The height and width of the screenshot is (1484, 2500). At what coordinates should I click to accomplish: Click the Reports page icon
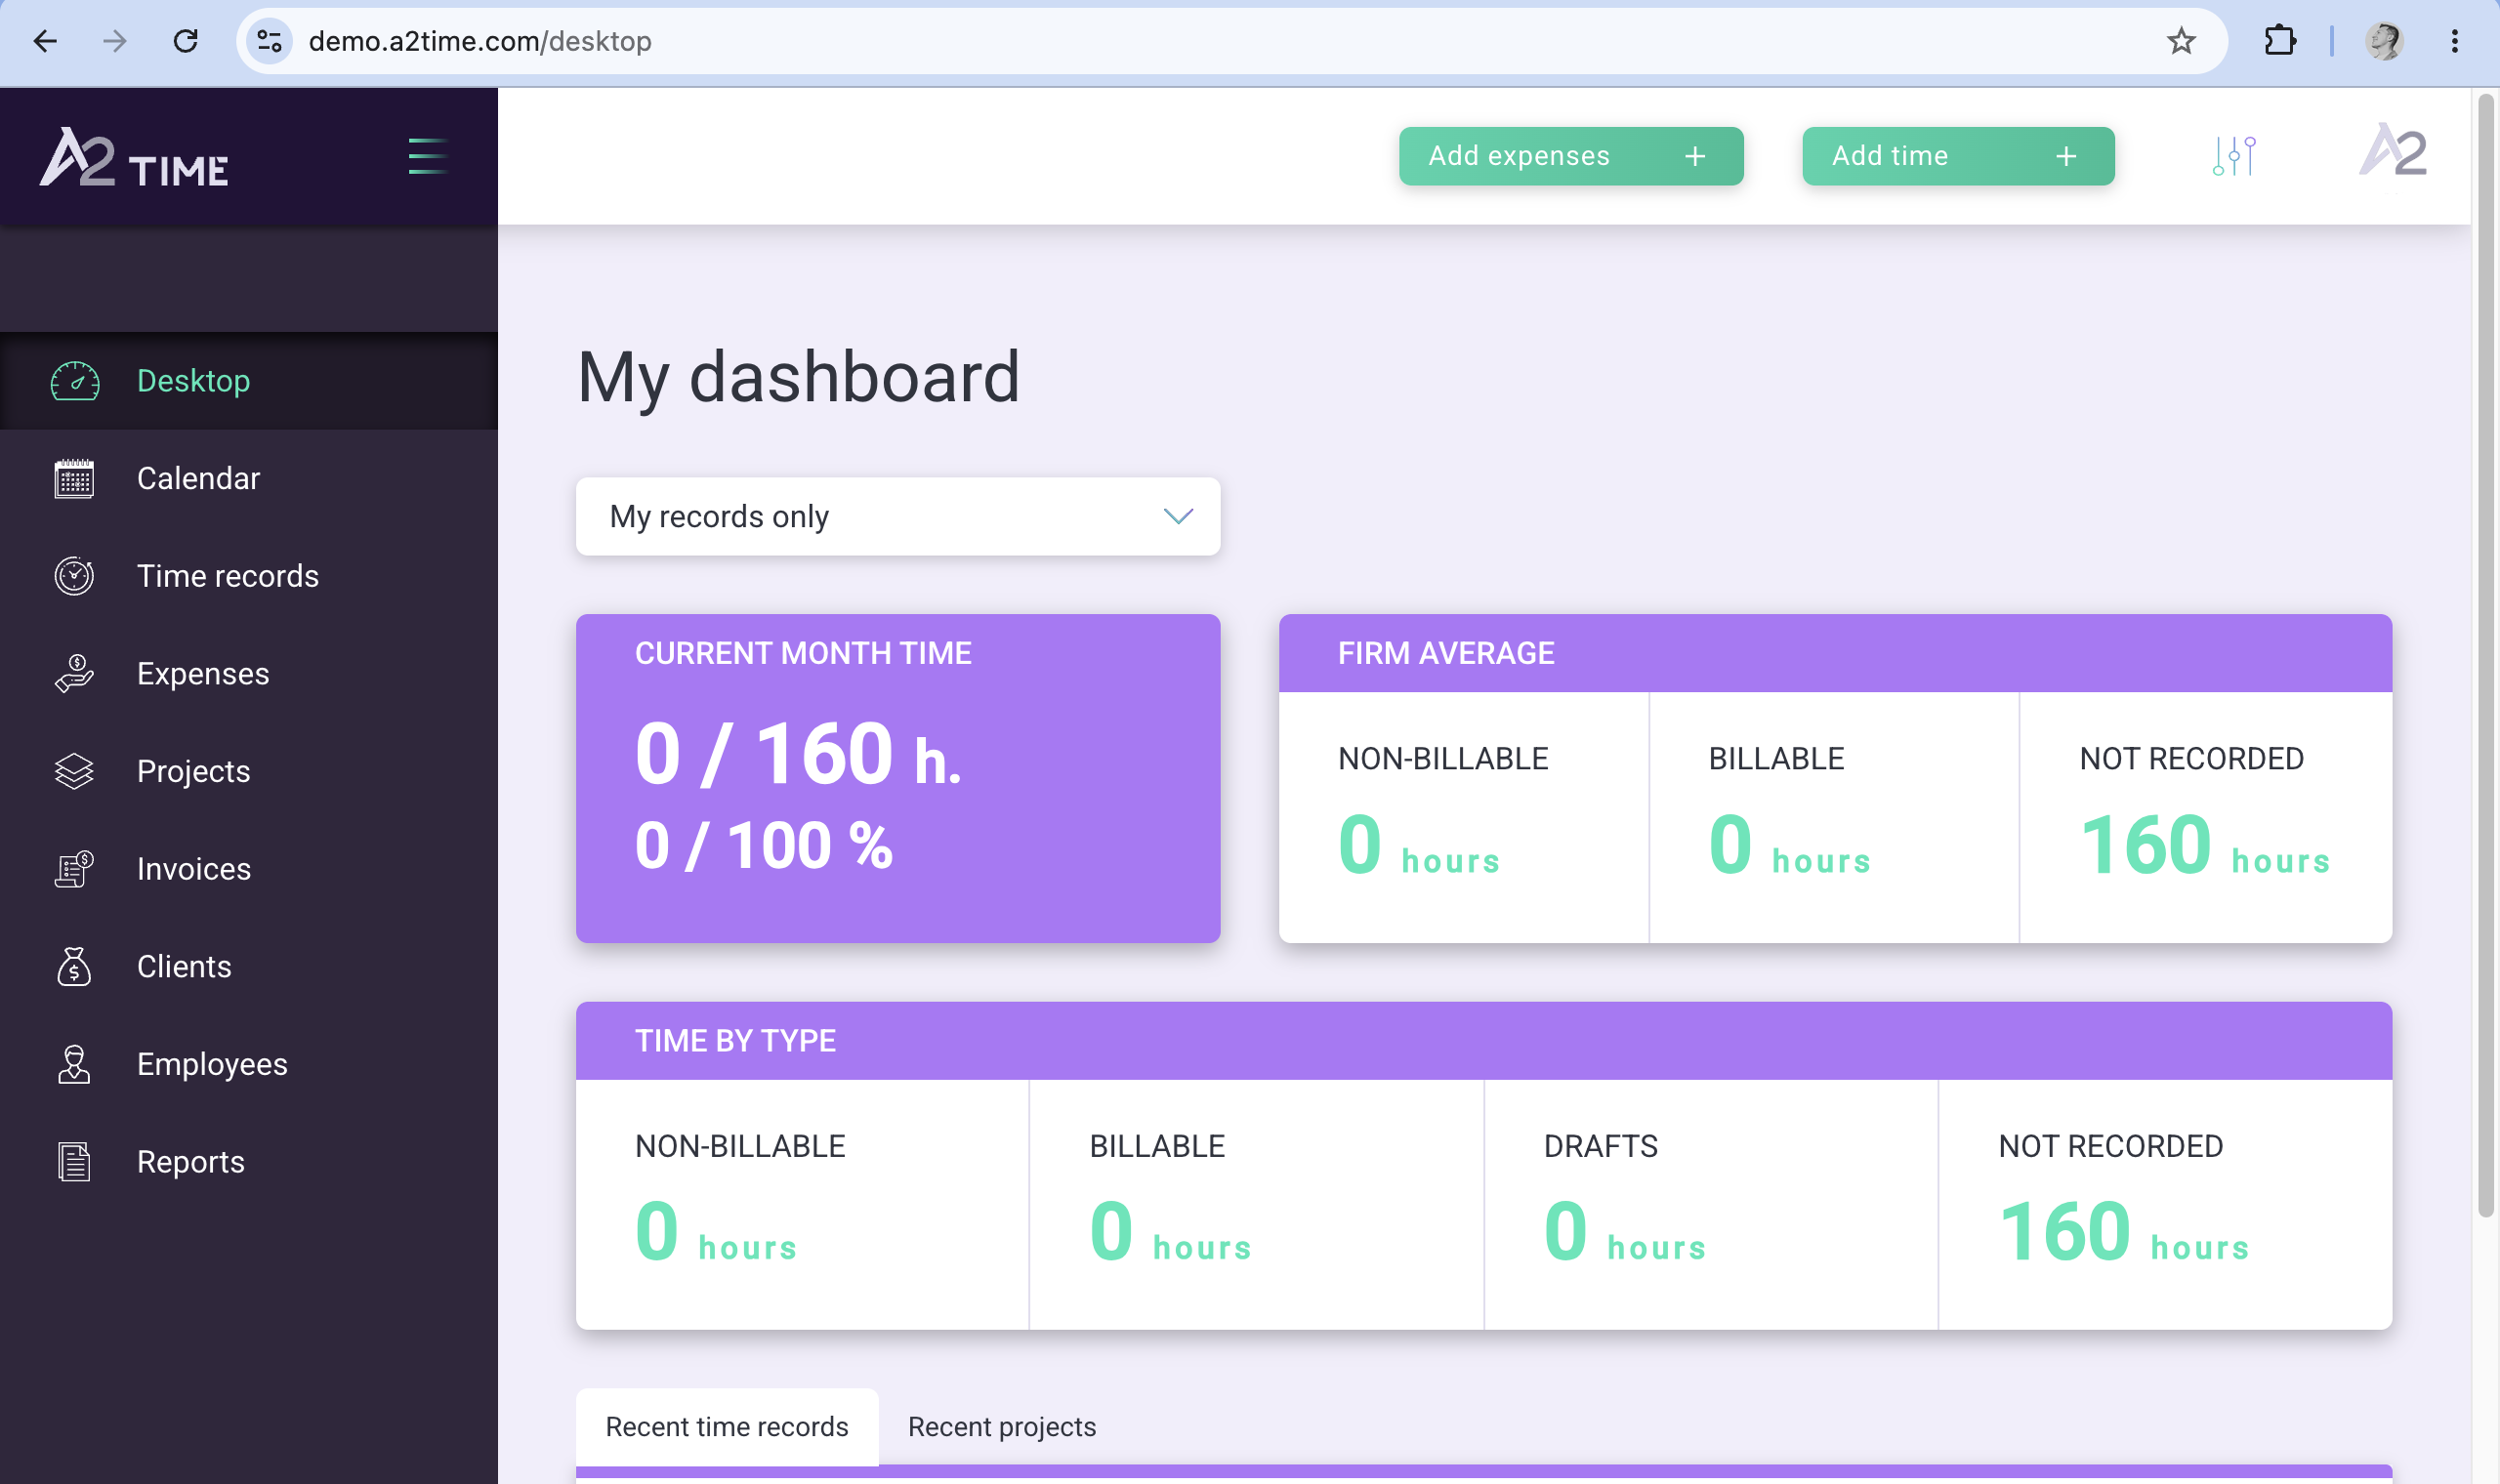(74, 1162)
